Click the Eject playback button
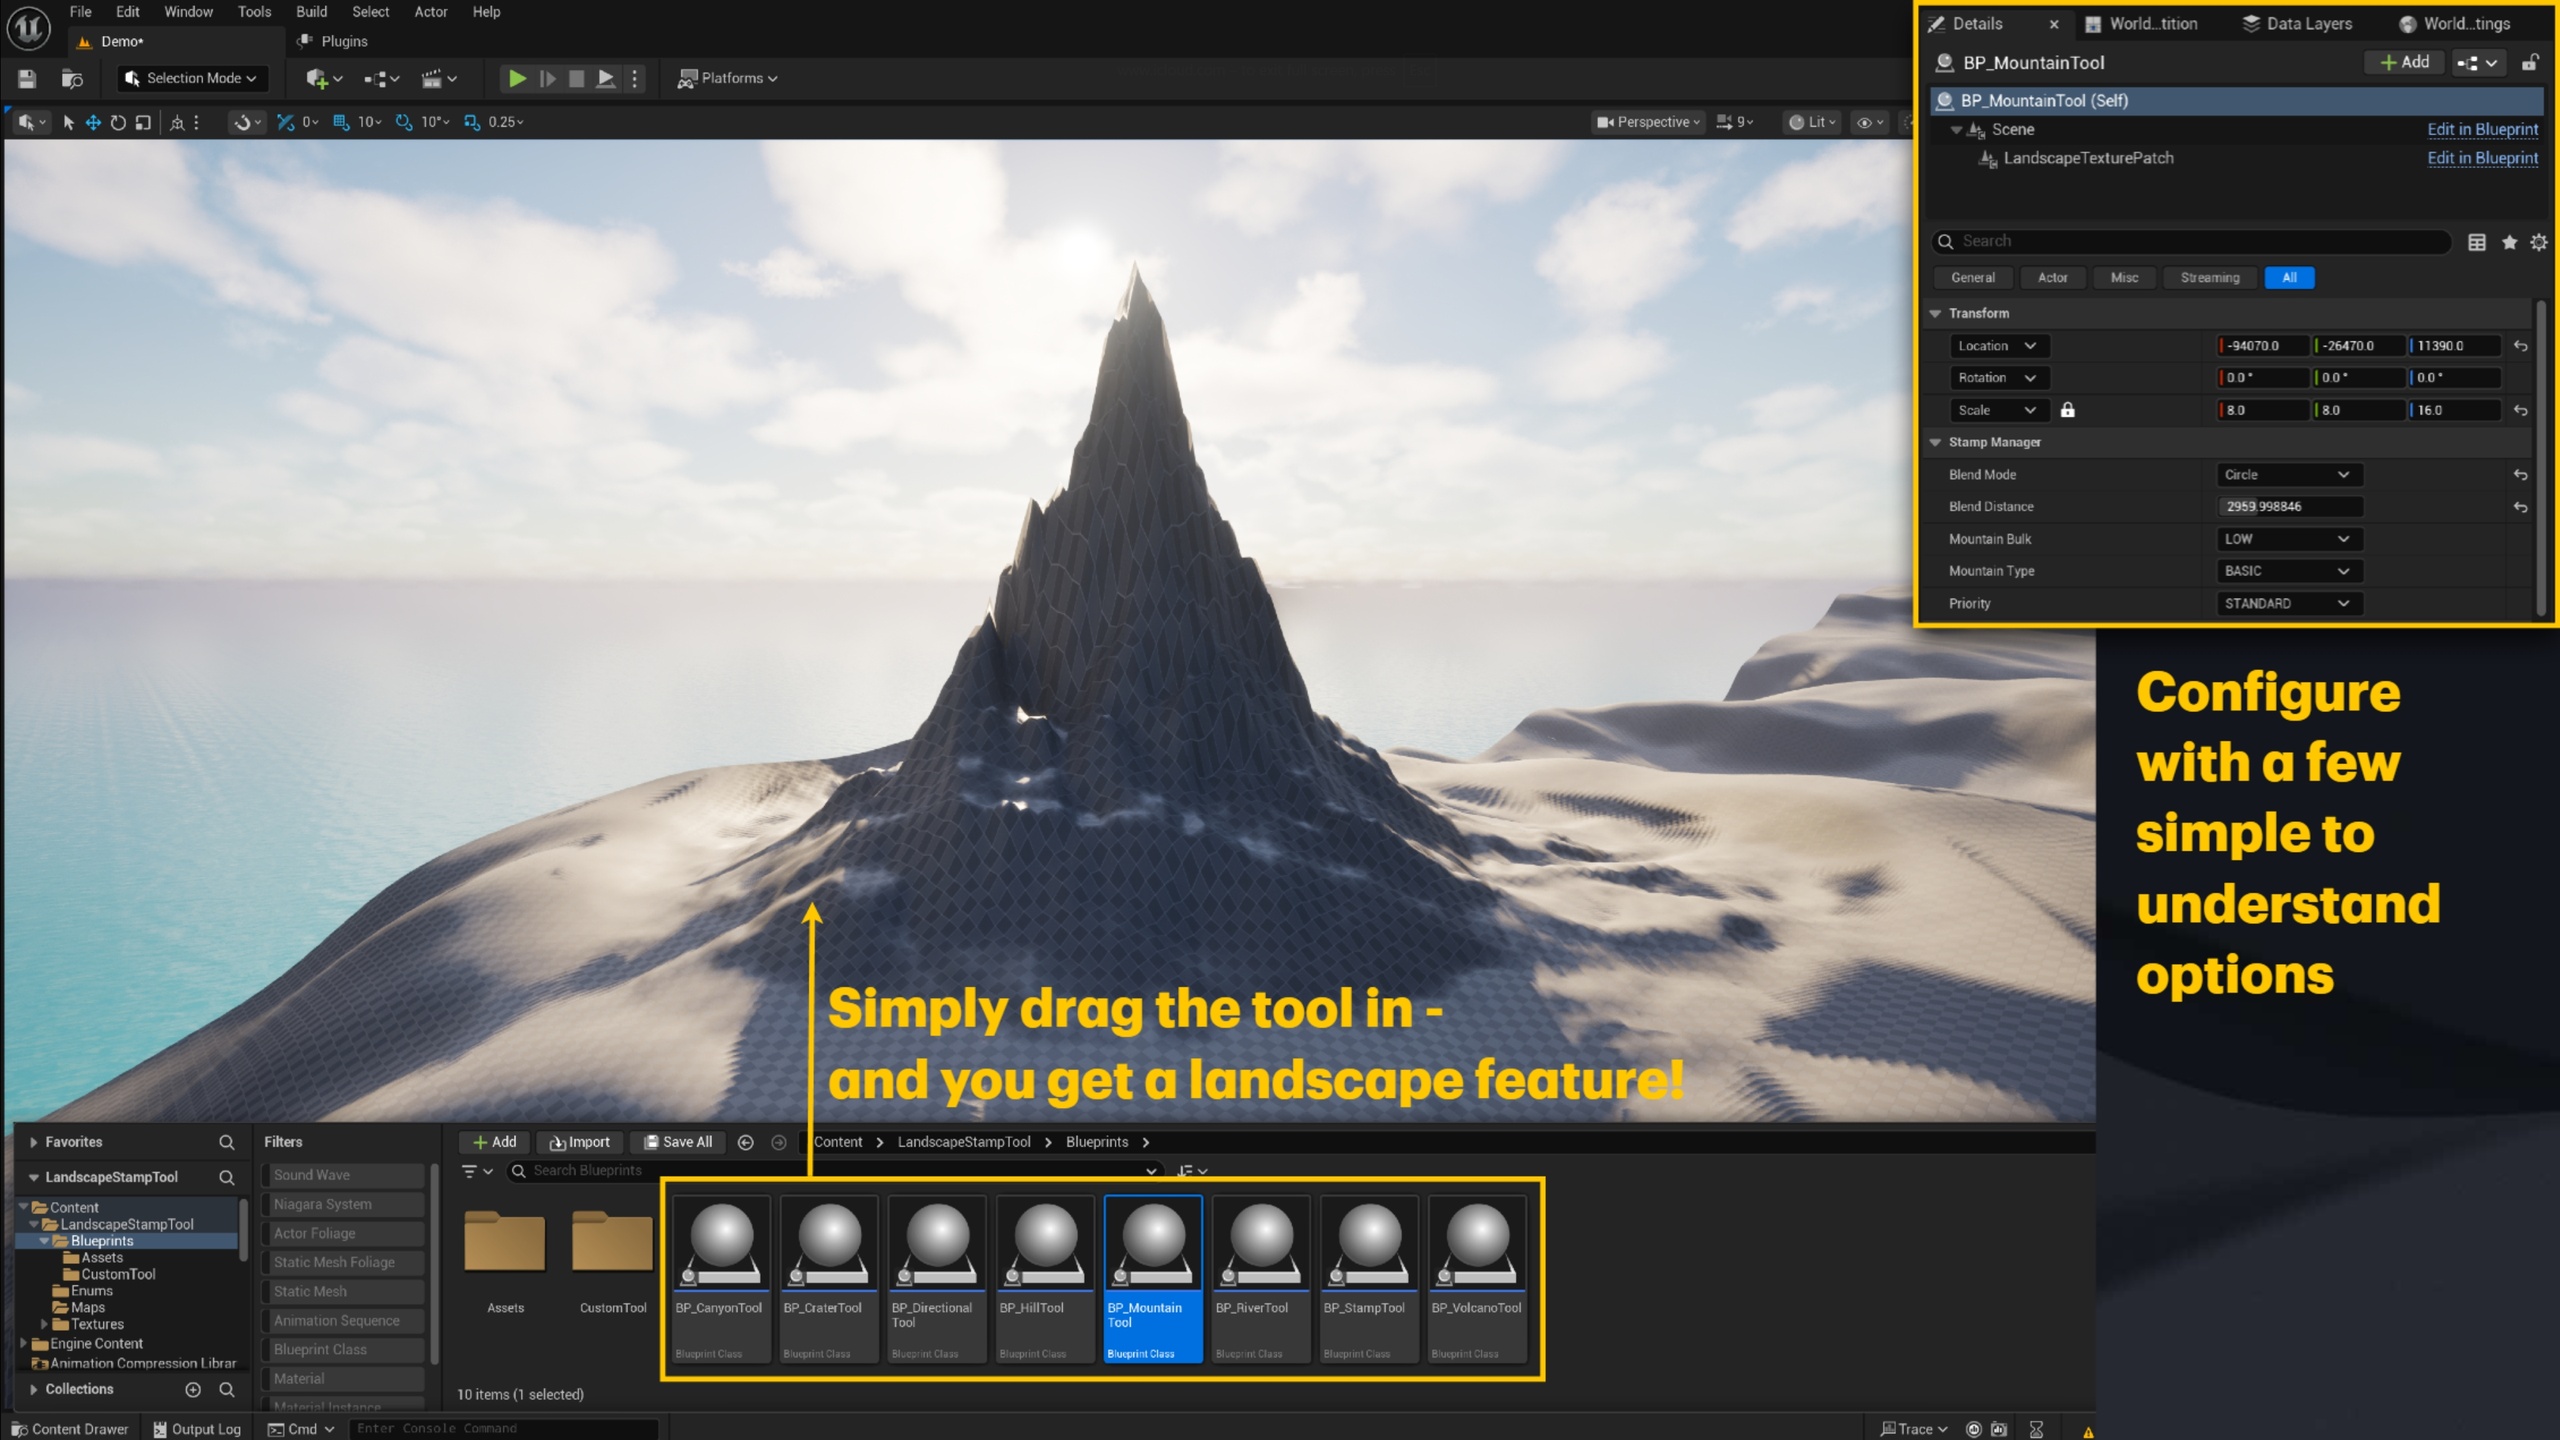 [x=605, y=78]
